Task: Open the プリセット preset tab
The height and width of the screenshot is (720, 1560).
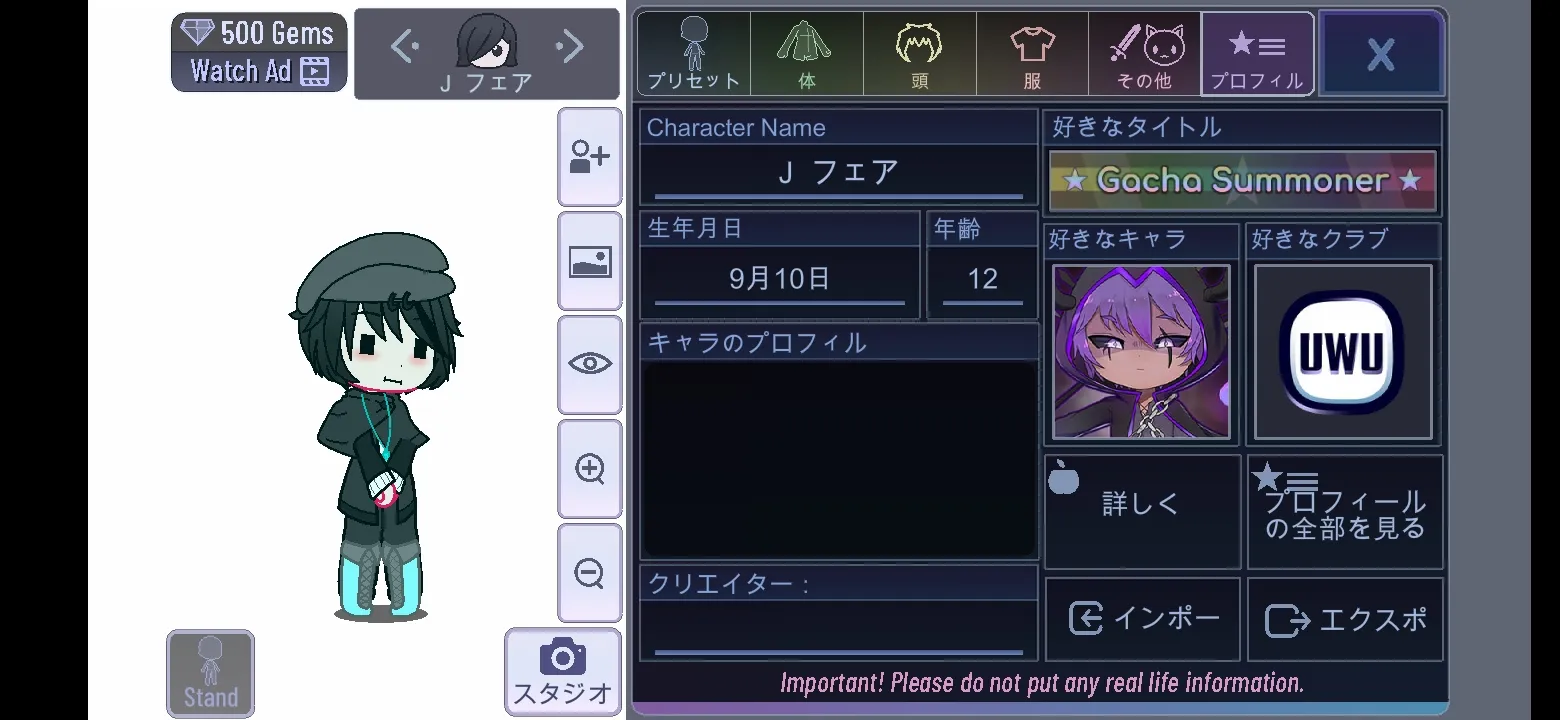Action: pyautogui.click(x=694, y=54)
